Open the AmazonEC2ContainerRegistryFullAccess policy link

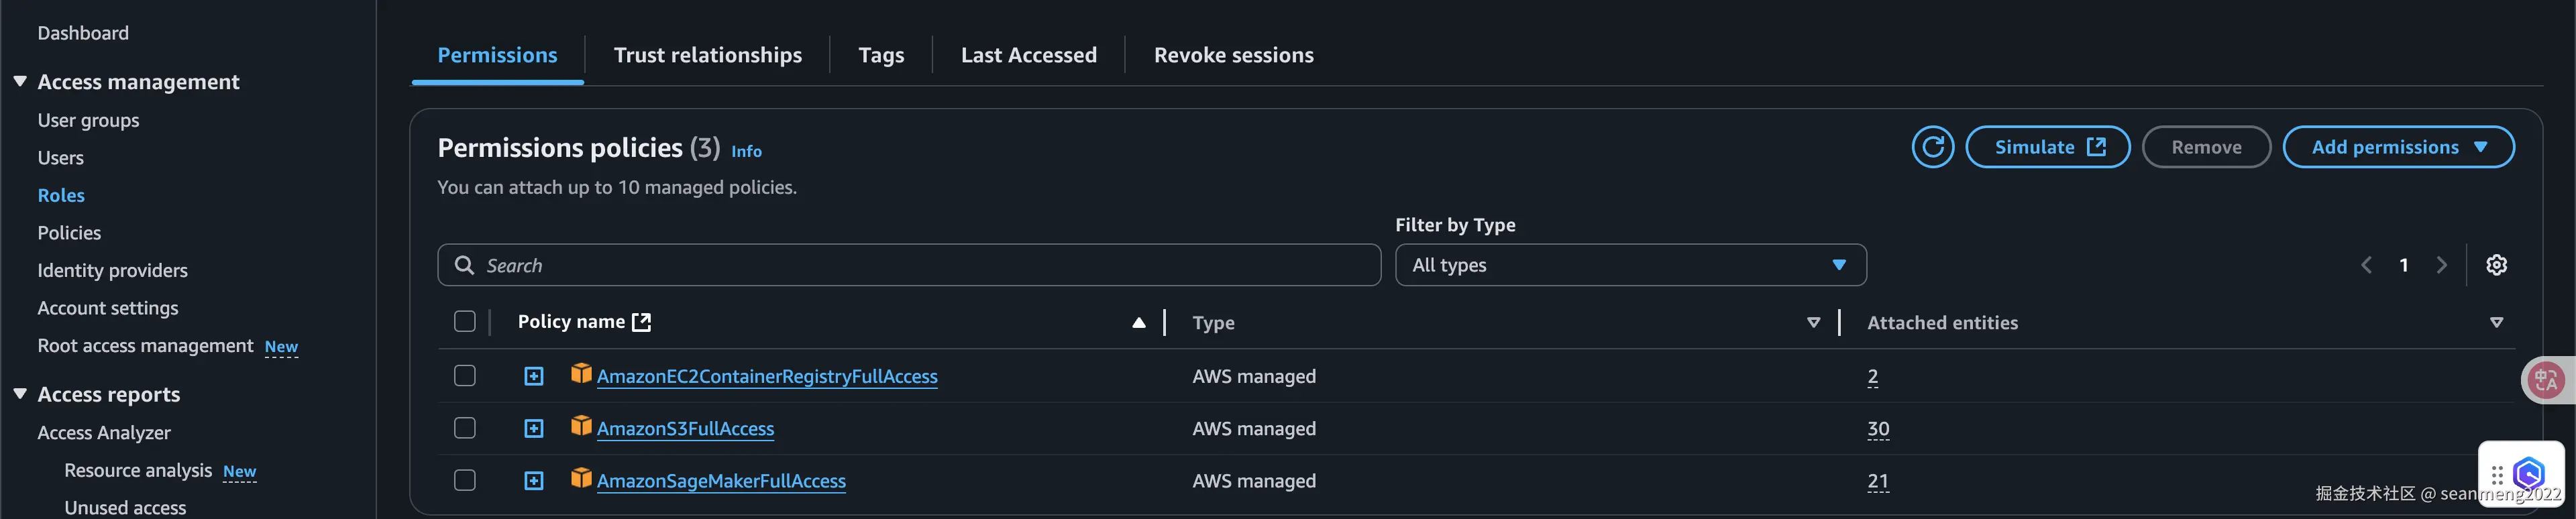tap(767, 376)
